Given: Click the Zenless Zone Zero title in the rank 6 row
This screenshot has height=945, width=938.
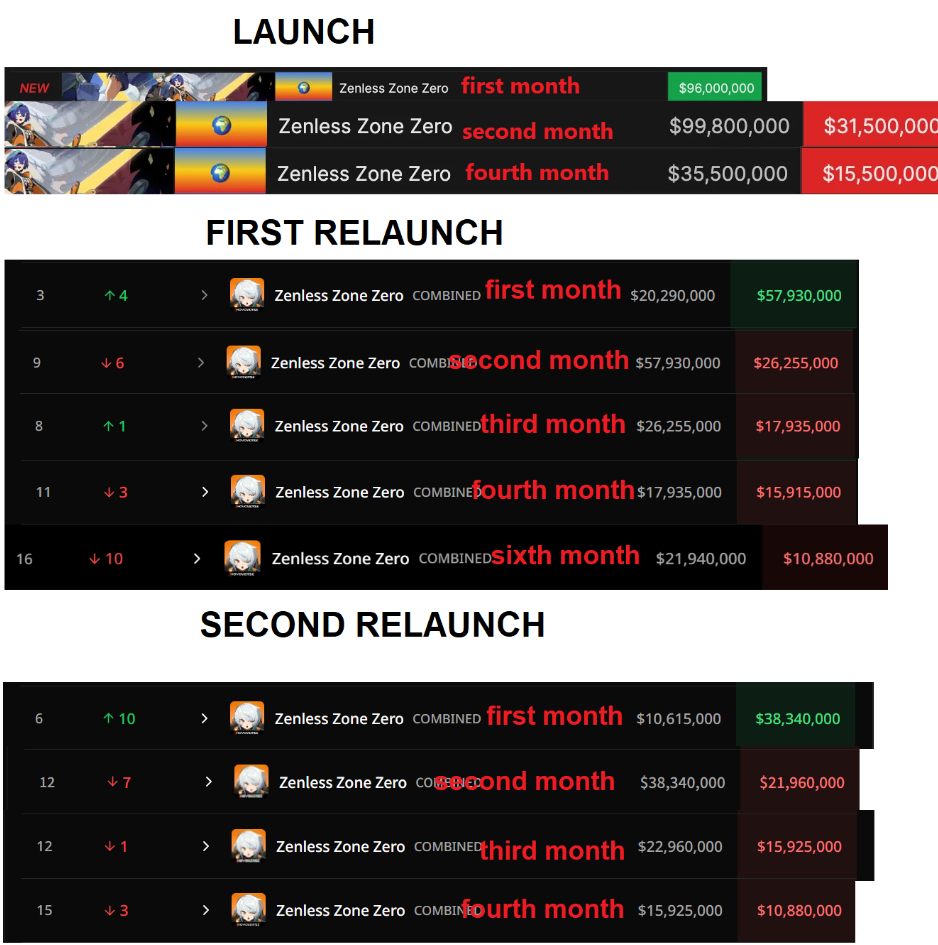Looking at the screenshot, I should point(339,718).
